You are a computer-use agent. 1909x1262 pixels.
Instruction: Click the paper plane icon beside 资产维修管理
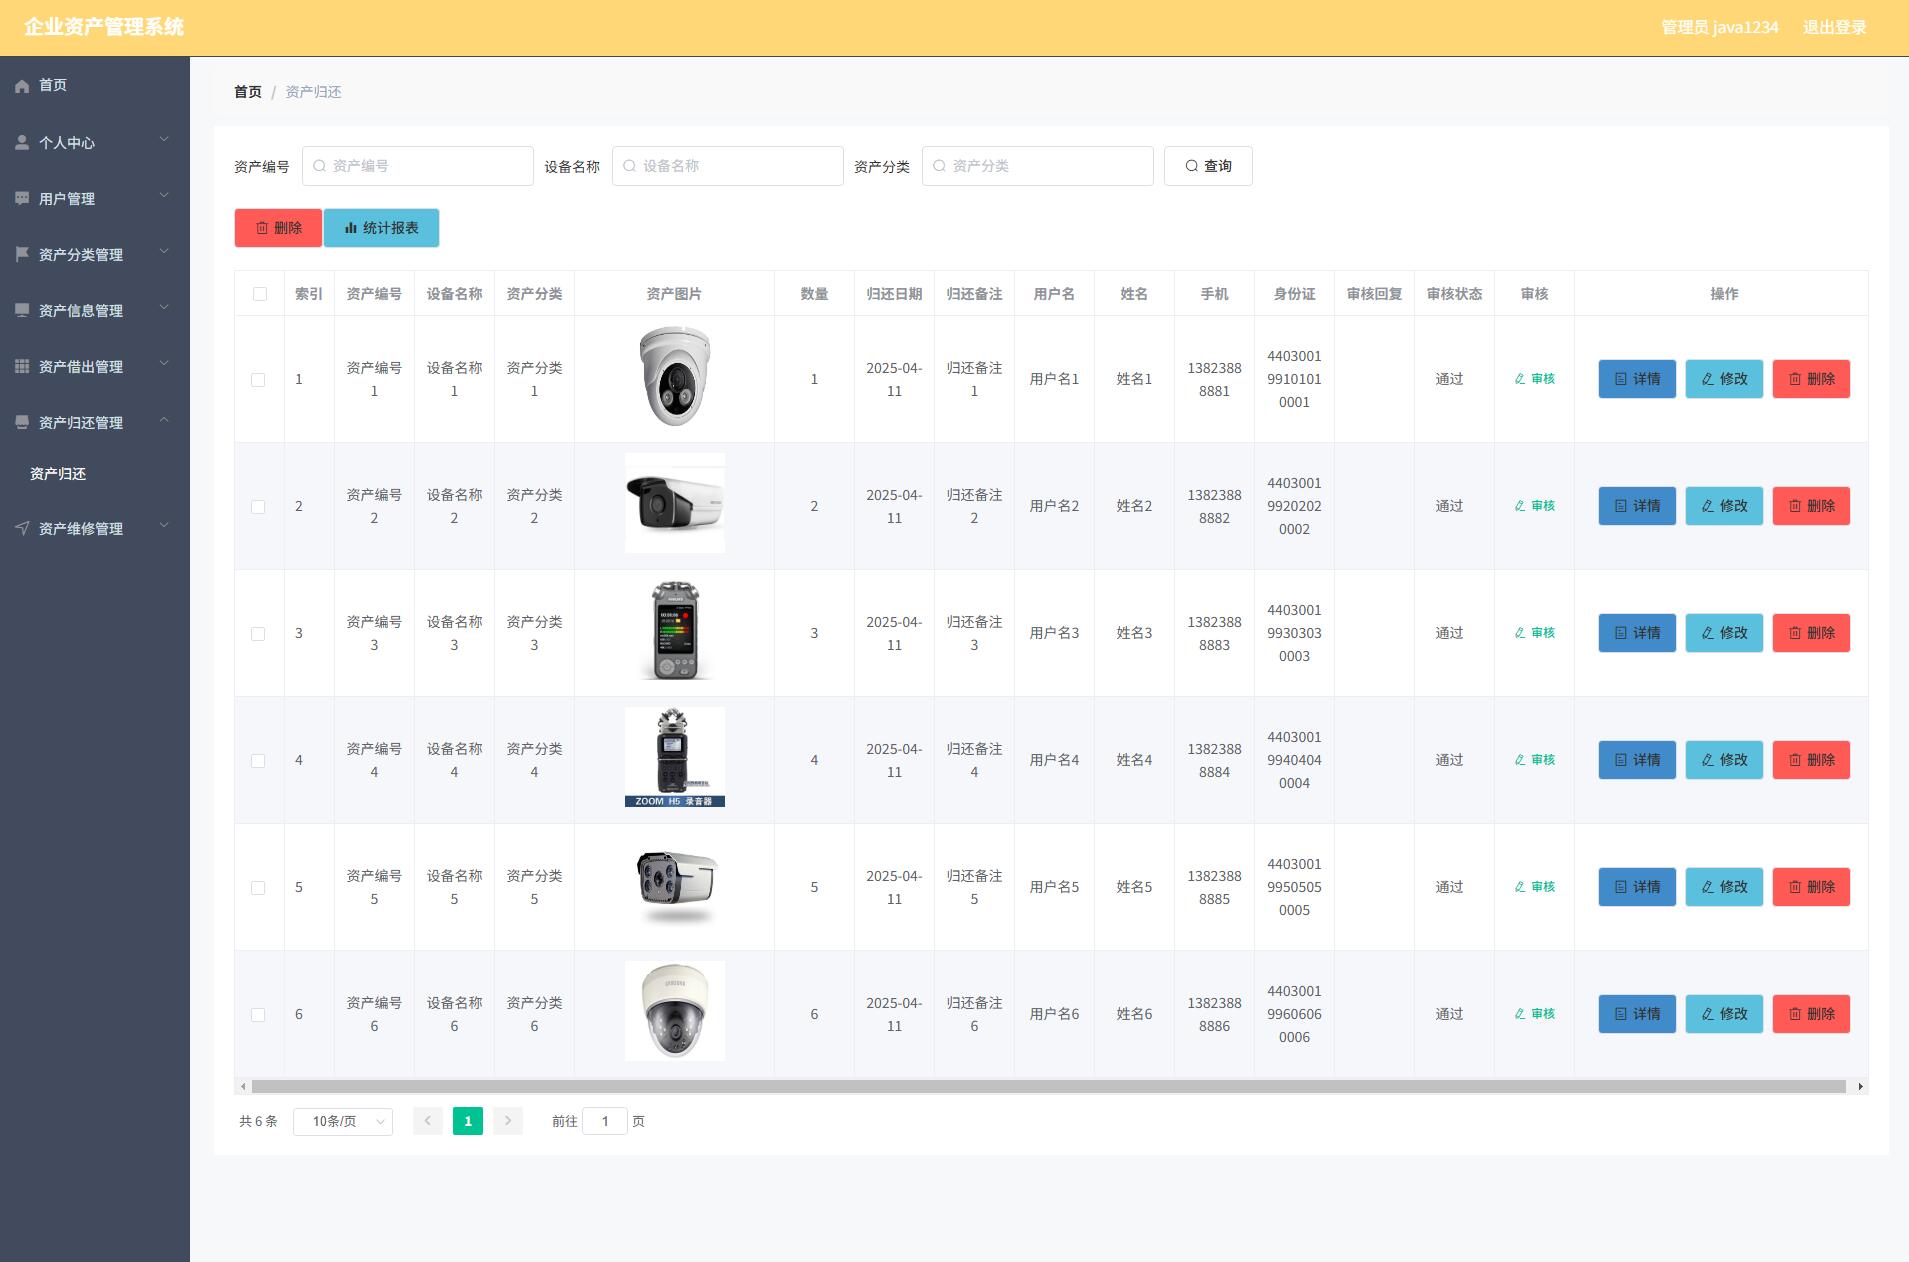click(22, 528)
